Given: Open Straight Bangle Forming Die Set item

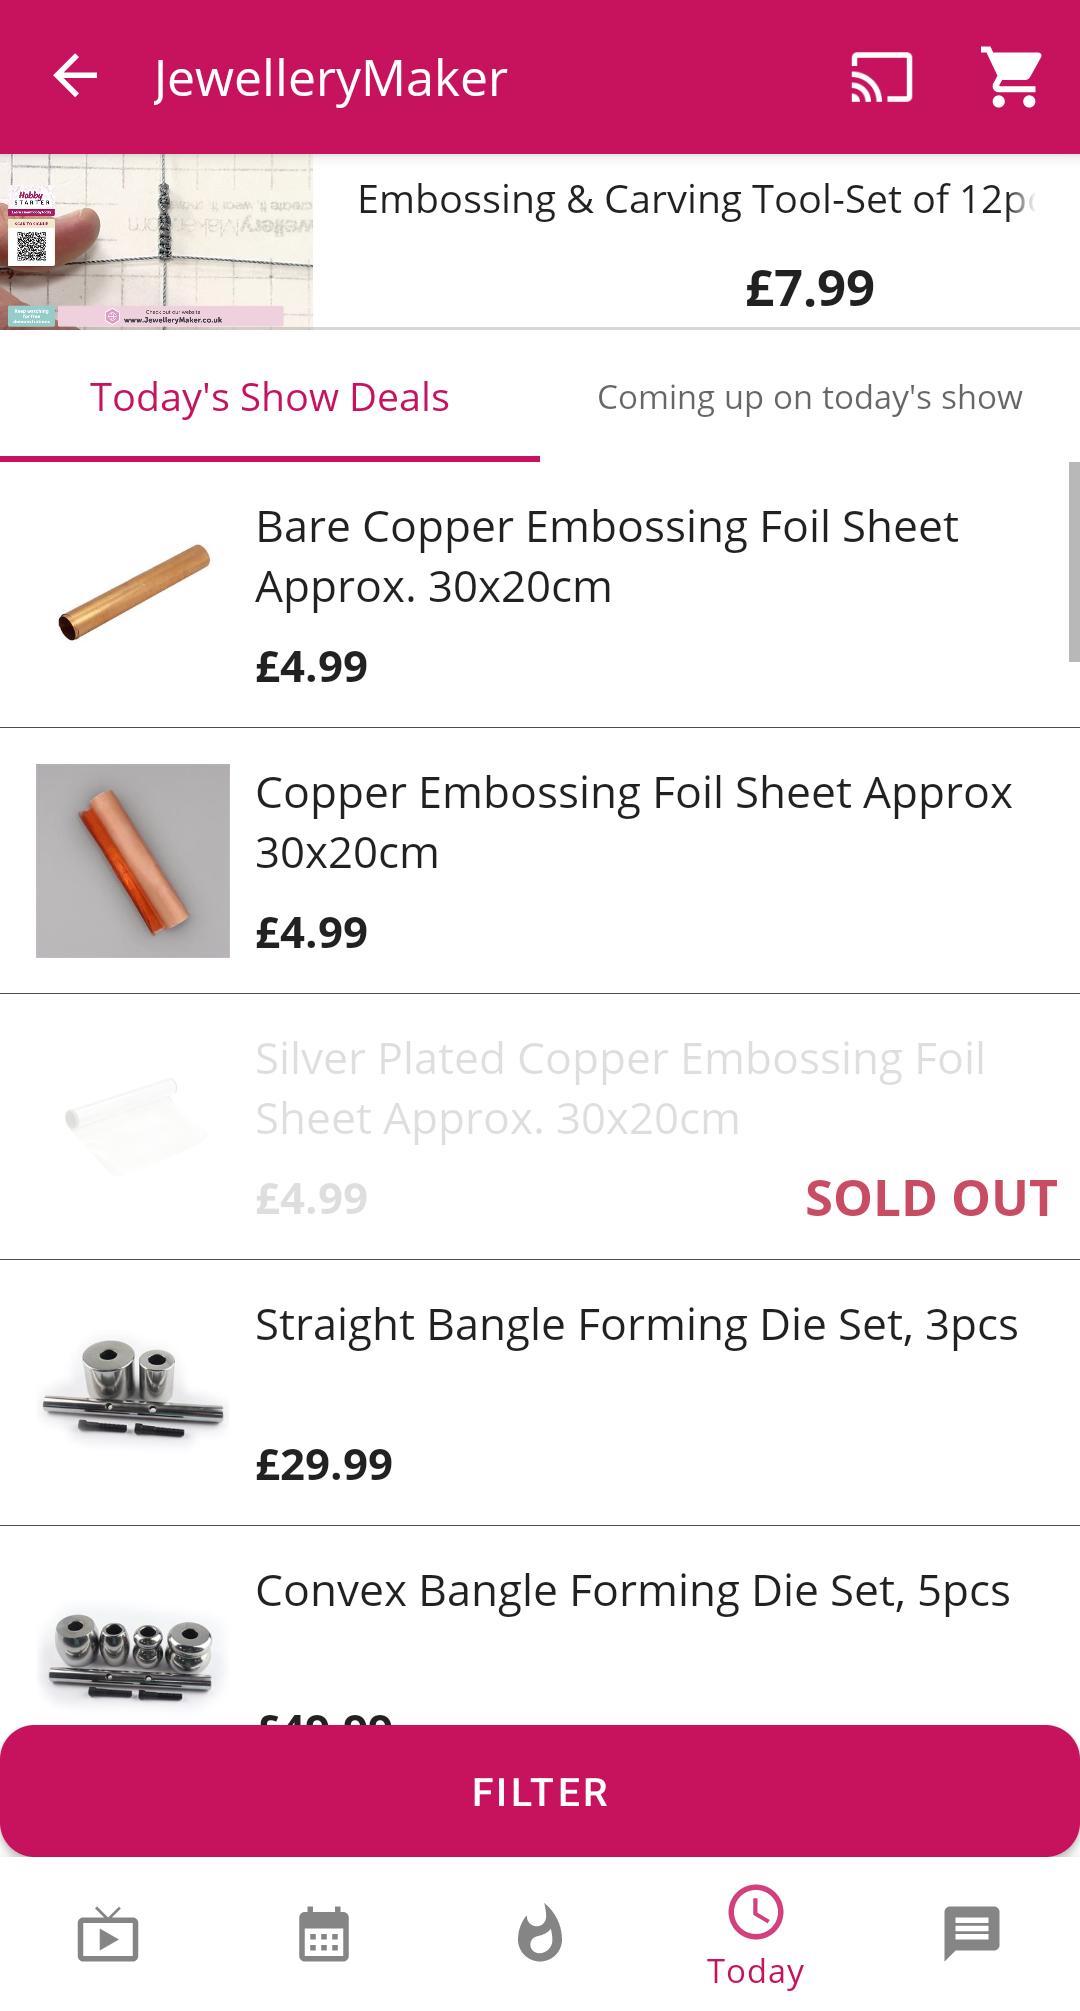Looking at the screenshot, I should 540,1393.
